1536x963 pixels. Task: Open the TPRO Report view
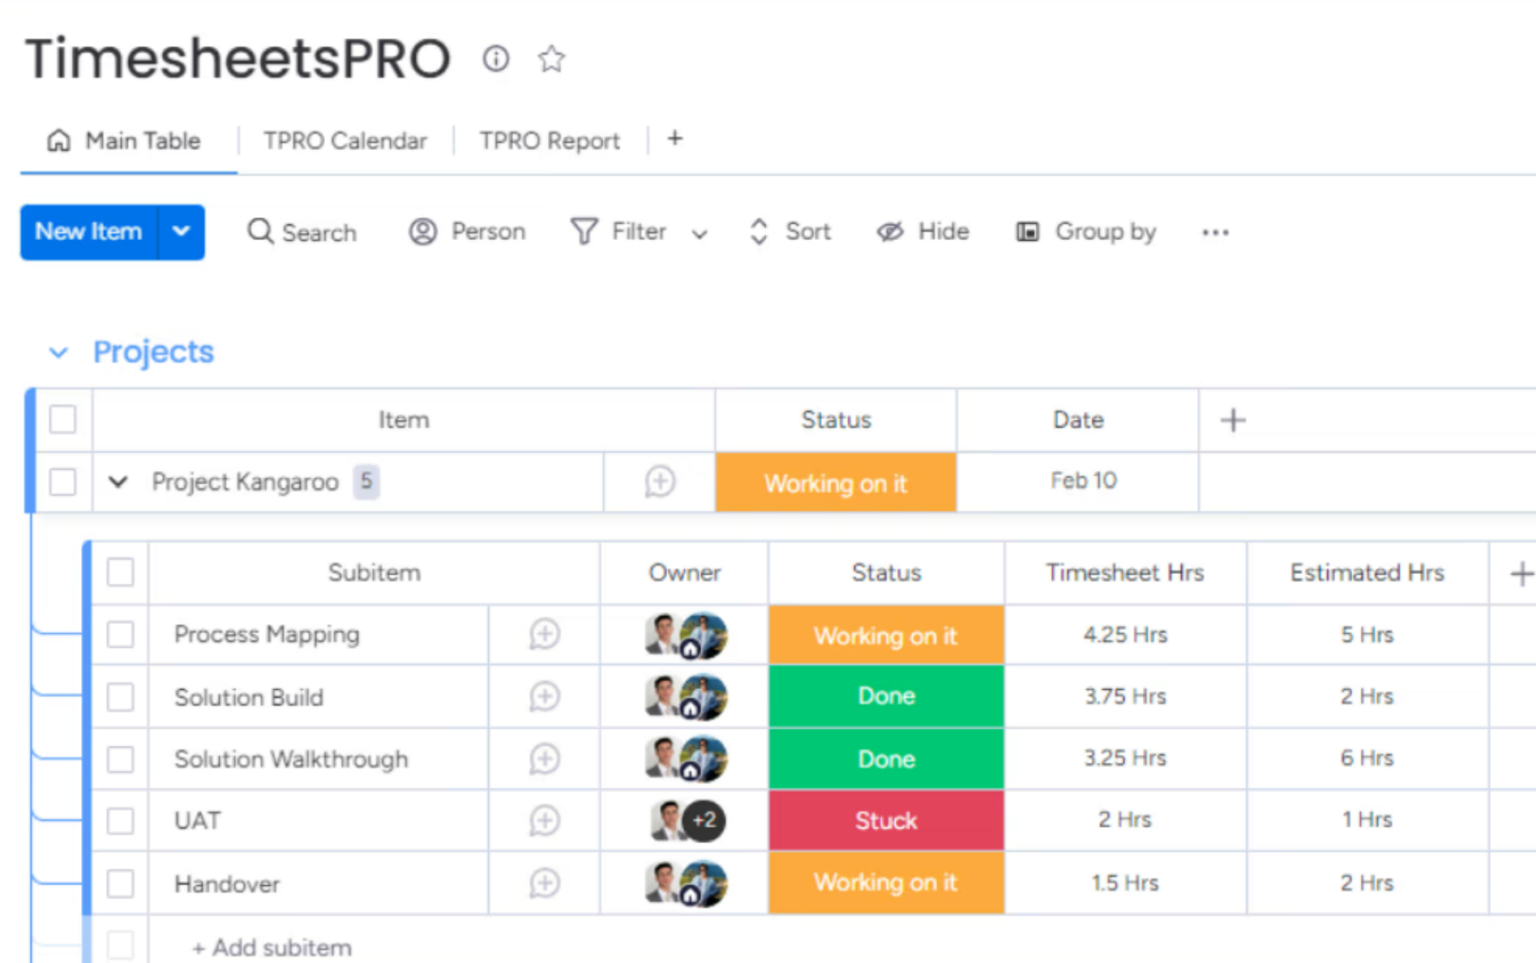tap(549, 141)
